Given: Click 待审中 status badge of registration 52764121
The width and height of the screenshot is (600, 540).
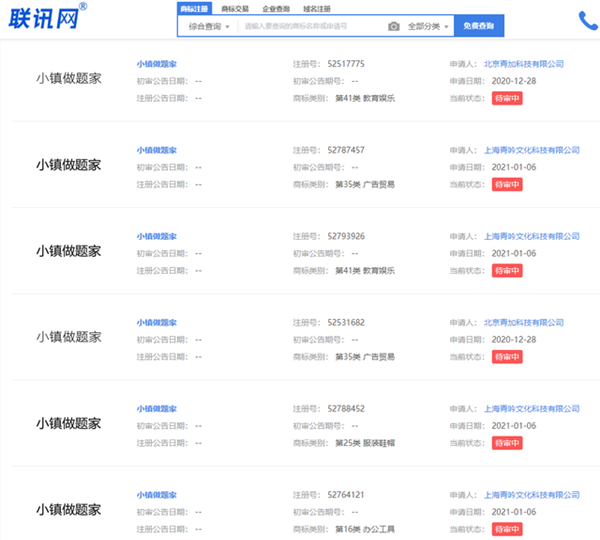Looking at the screenshot, I should pos(507,529).
